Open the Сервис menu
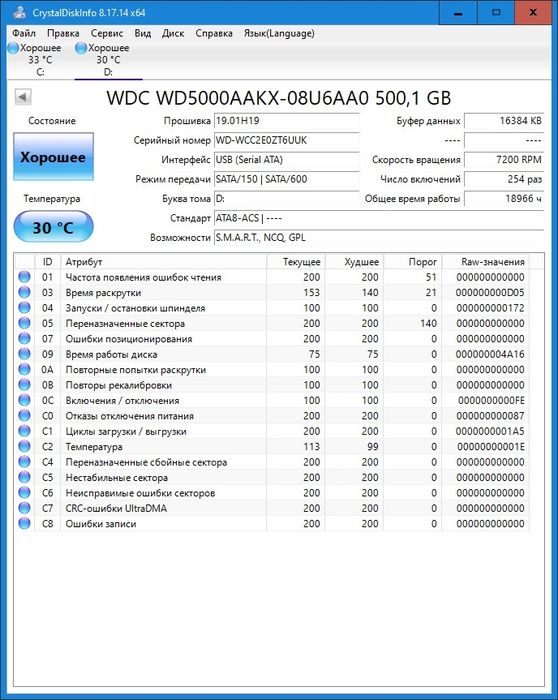558x700 pixels. pos(107,33)
